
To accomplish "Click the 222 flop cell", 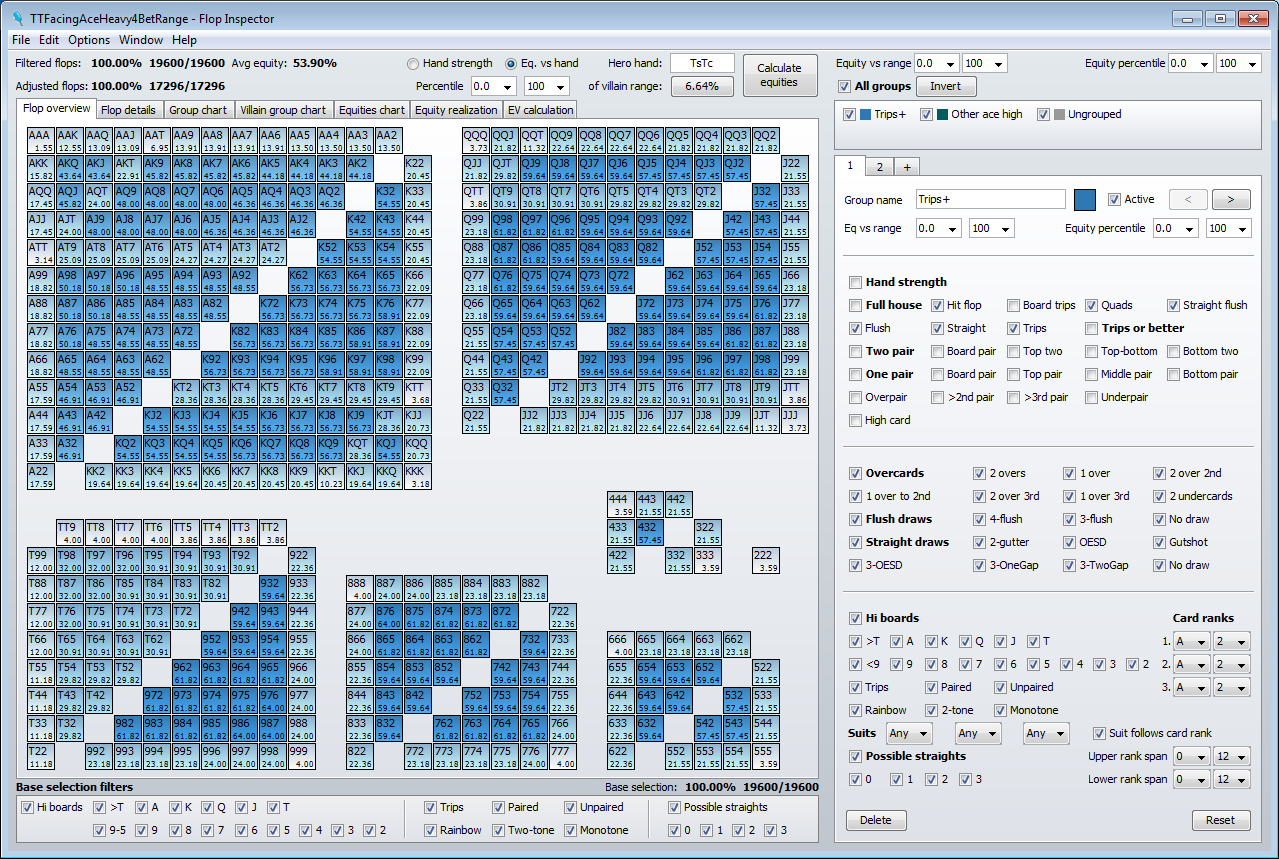I will (765, 561).
